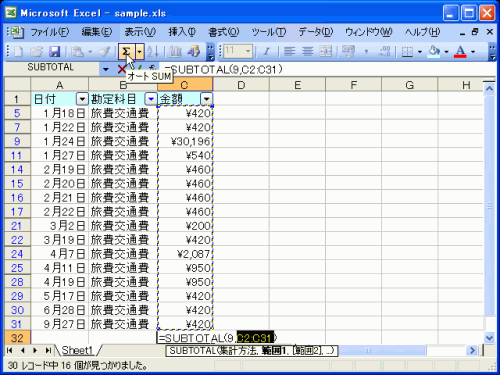The width and height of the screenshot is (500, 375).
Task: Expand the AutoSum function dropdown arrow
Action: pos(140,52)
